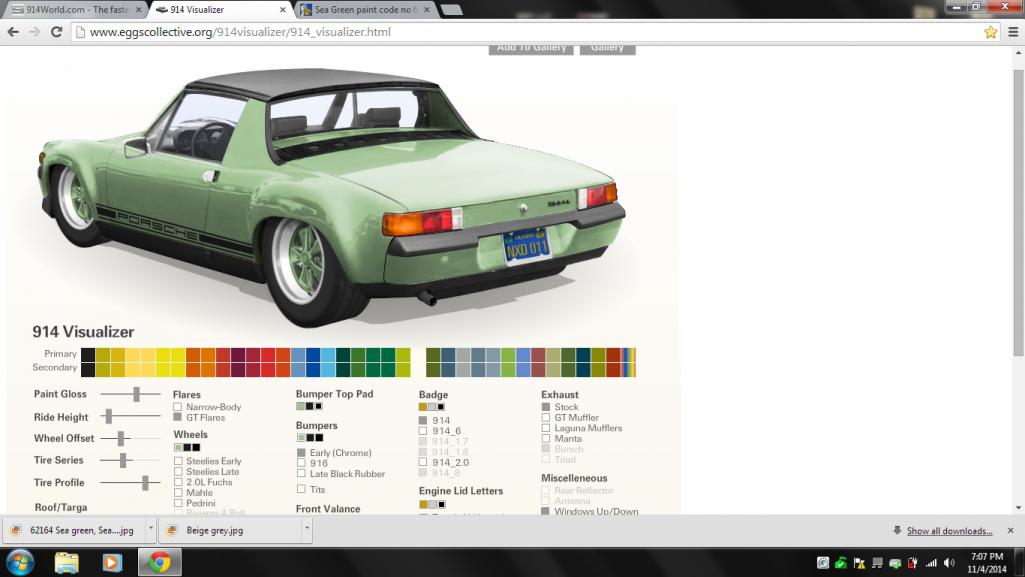This screenshot has height=577, width=1025.
Task: Go back to the previous page
Action: (x=13, y=31)
